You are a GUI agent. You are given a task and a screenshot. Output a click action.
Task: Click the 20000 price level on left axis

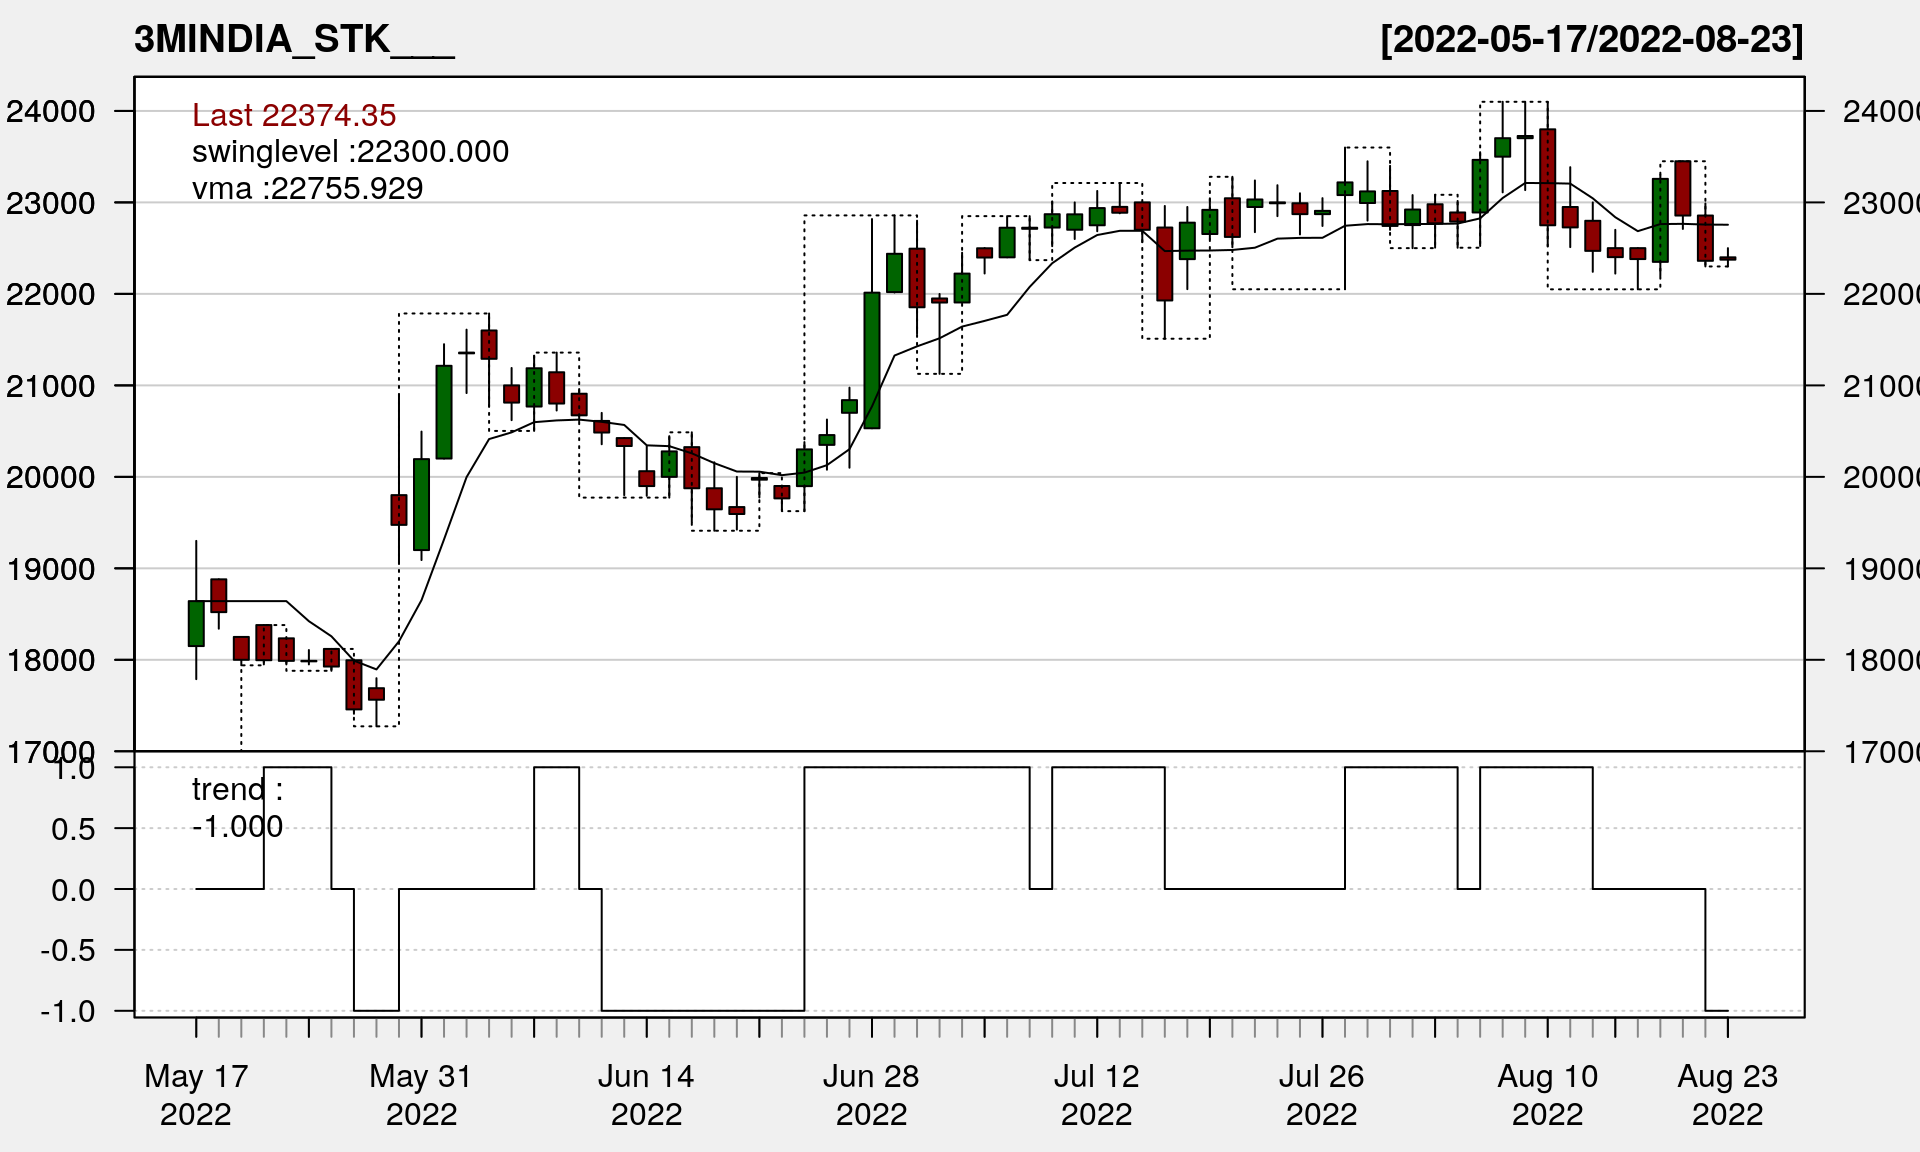(50, 477)
